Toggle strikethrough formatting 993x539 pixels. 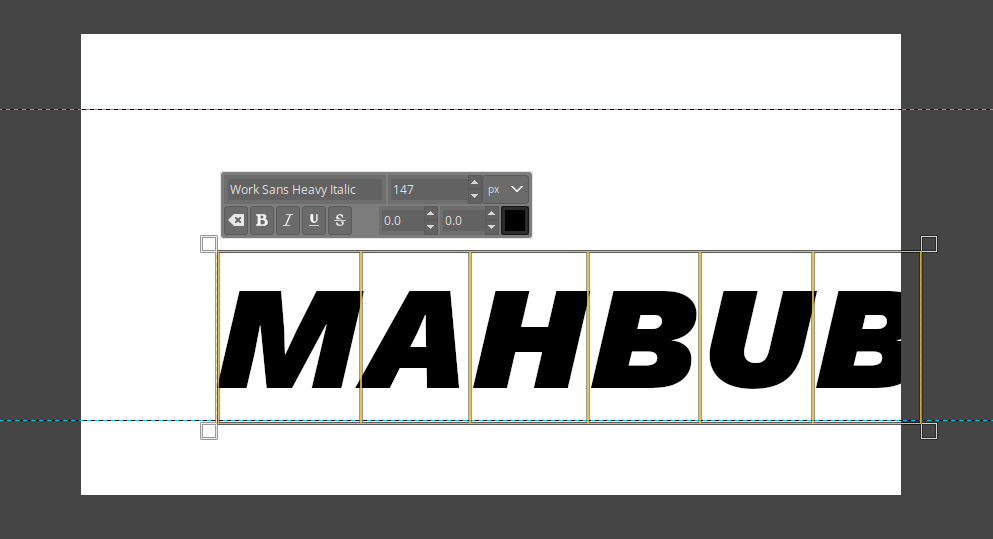(339, 220)
